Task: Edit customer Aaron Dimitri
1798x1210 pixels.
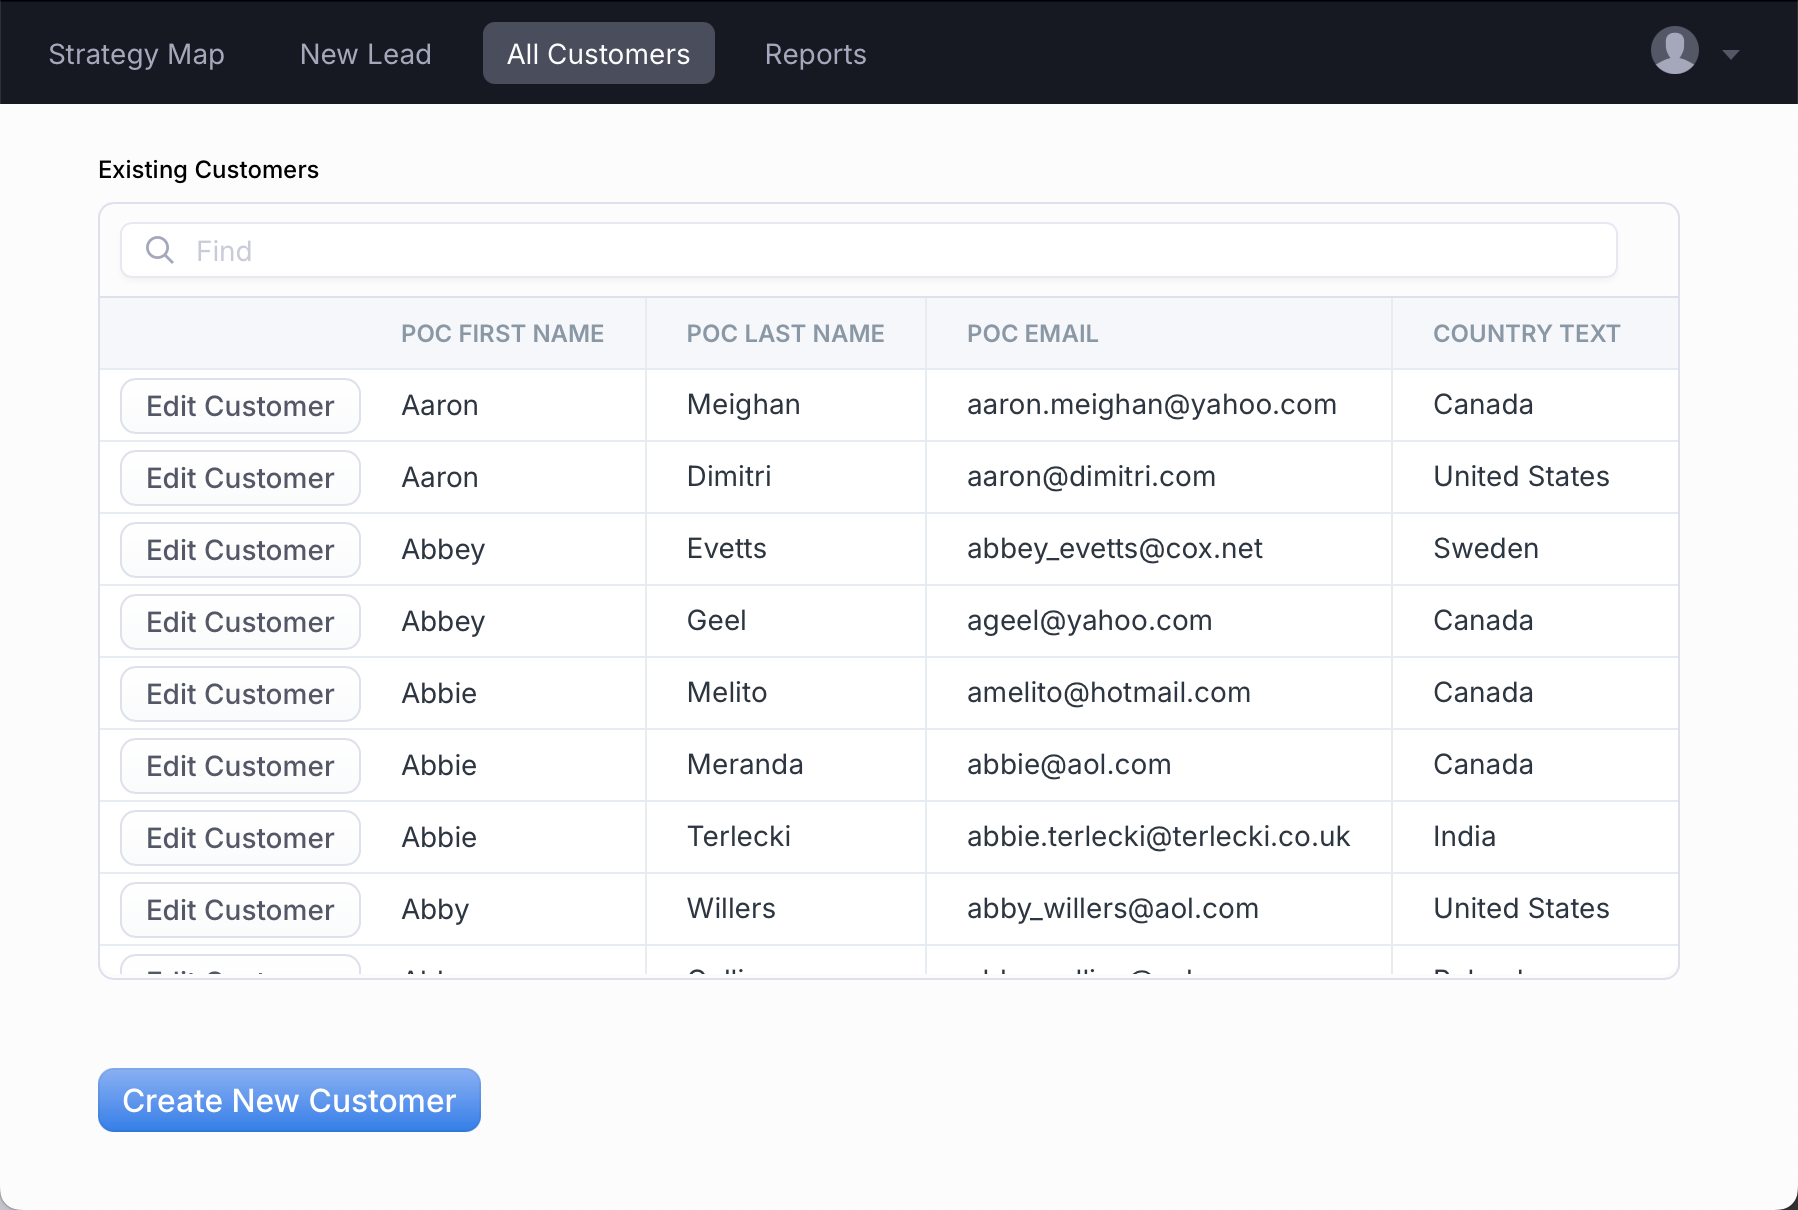Action: (x=240, y=478)
